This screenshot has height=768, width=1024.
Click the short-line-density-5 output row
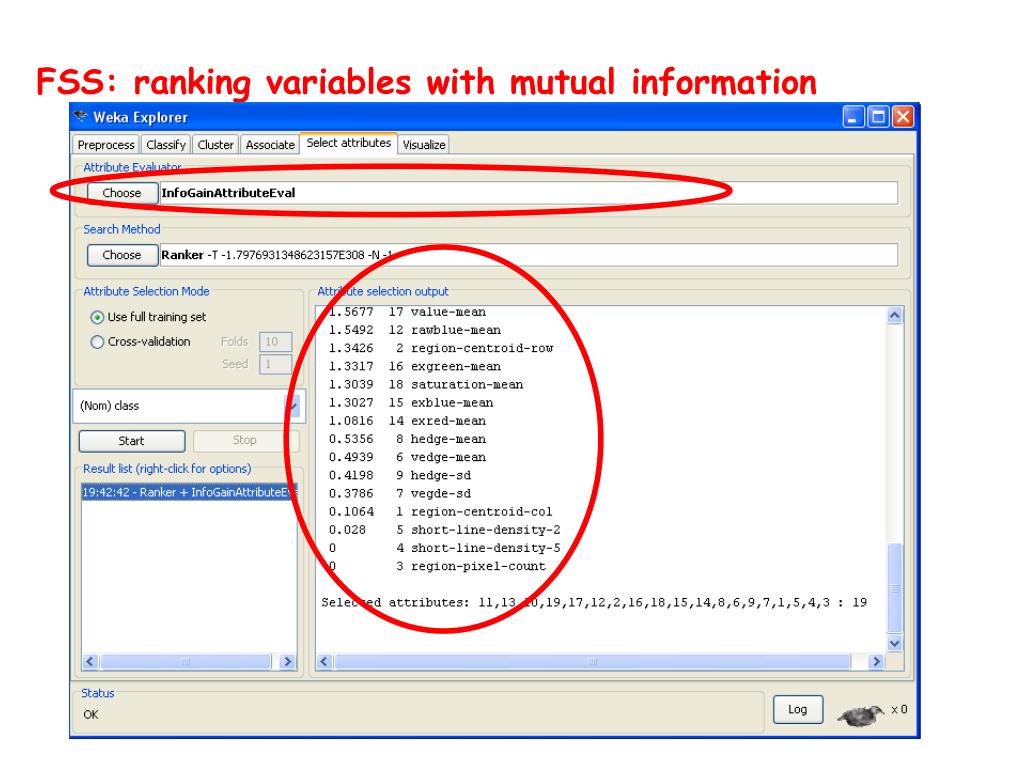tap(445, 549)
